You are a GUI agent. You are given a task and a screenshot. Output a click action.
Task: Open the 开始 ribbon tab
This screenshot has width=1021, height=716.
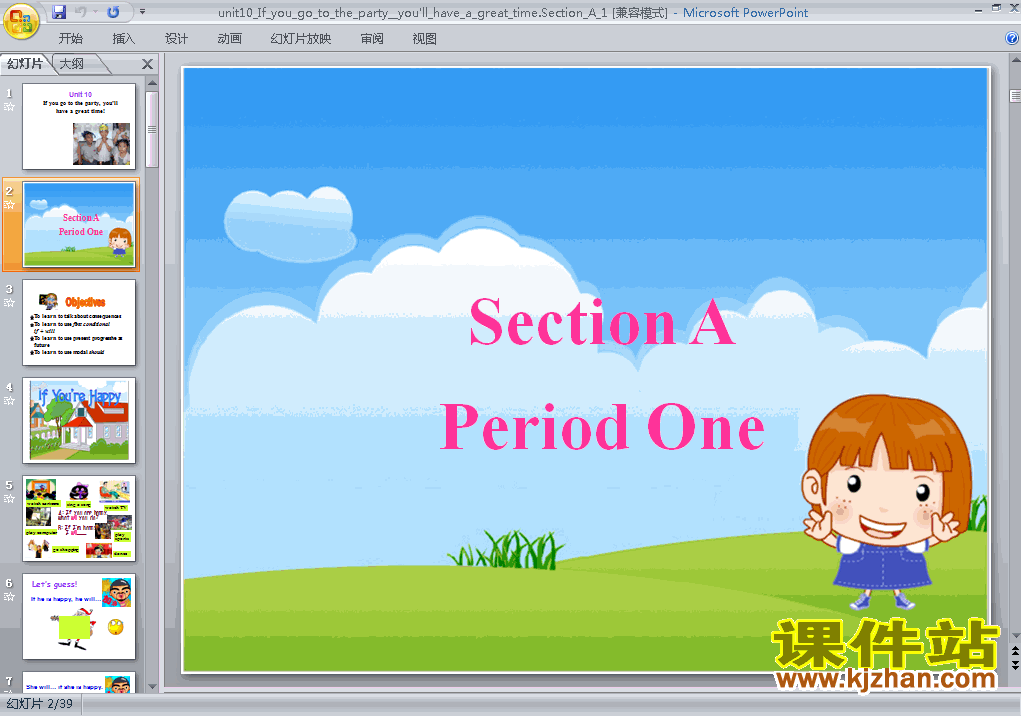(x=70, y=38)
